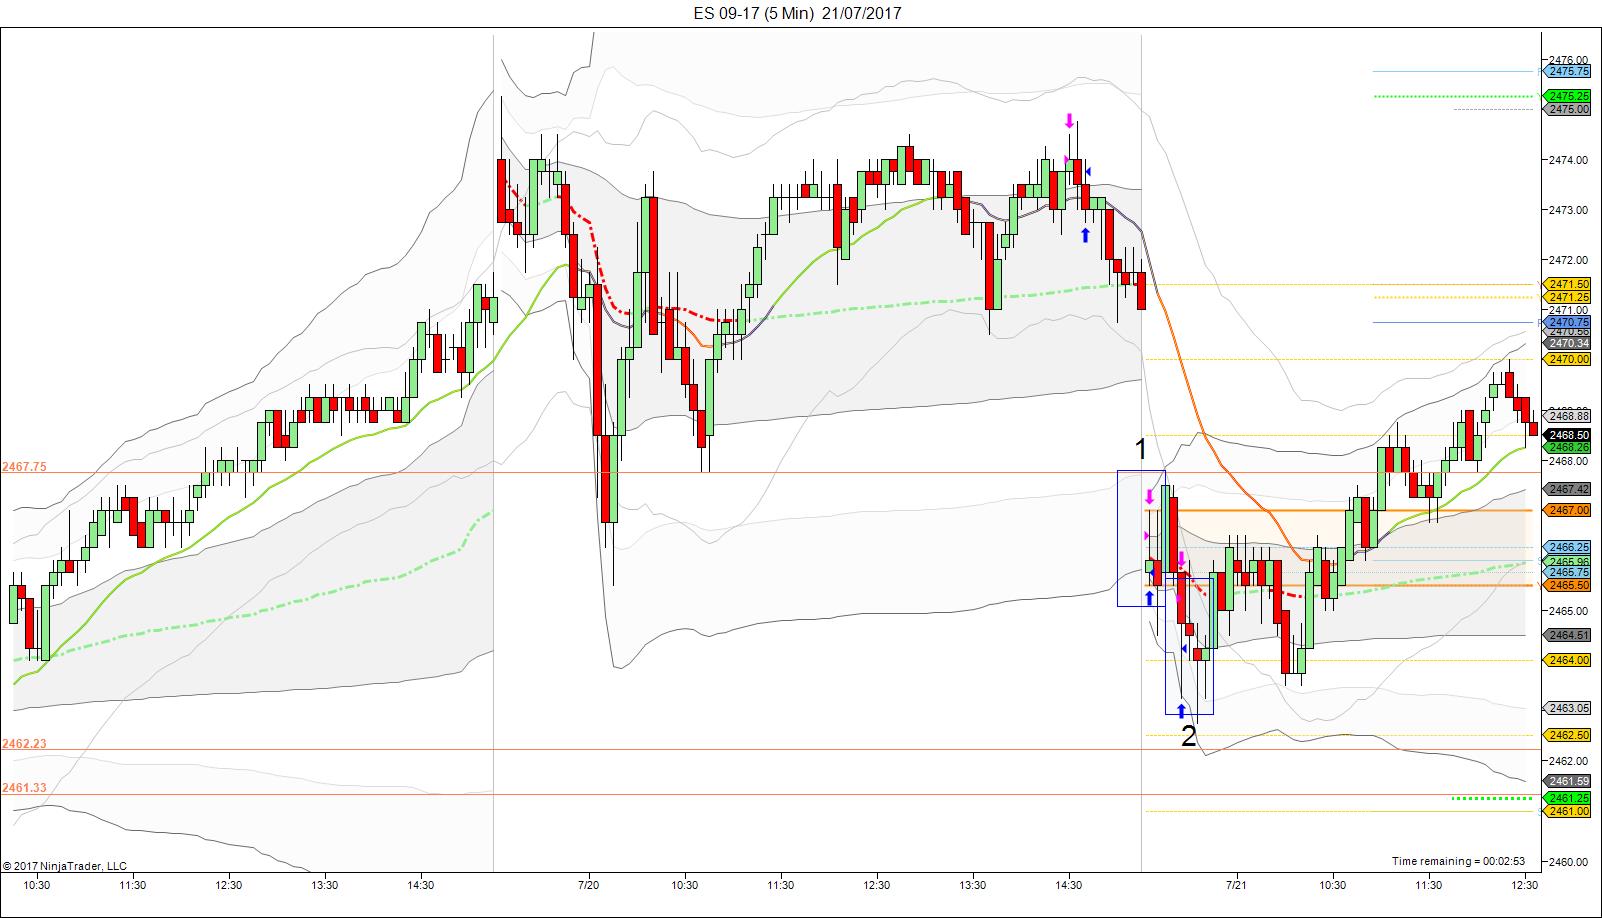
Task: Click the text label 2 below the second box
Action: click(x=1189, y=736)
